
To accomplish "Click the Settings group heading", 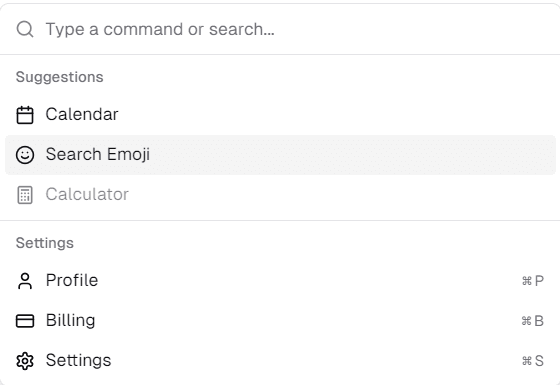I will (x=45, y=243).
